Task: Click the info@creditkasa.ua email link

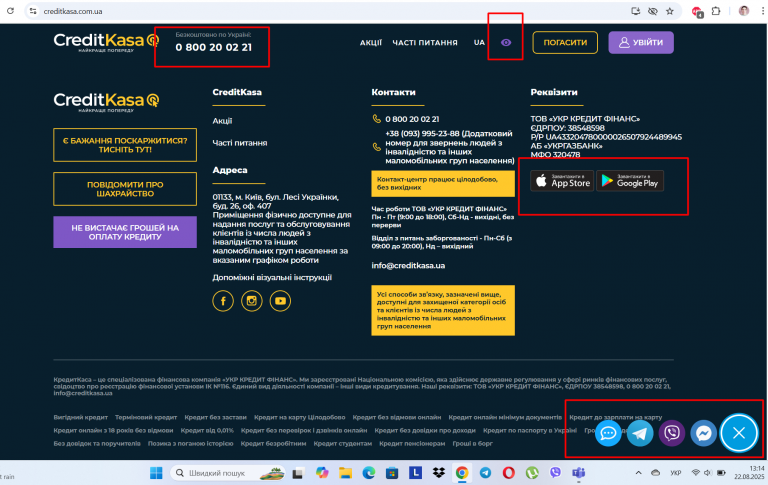Action: (x=408, y=266)
